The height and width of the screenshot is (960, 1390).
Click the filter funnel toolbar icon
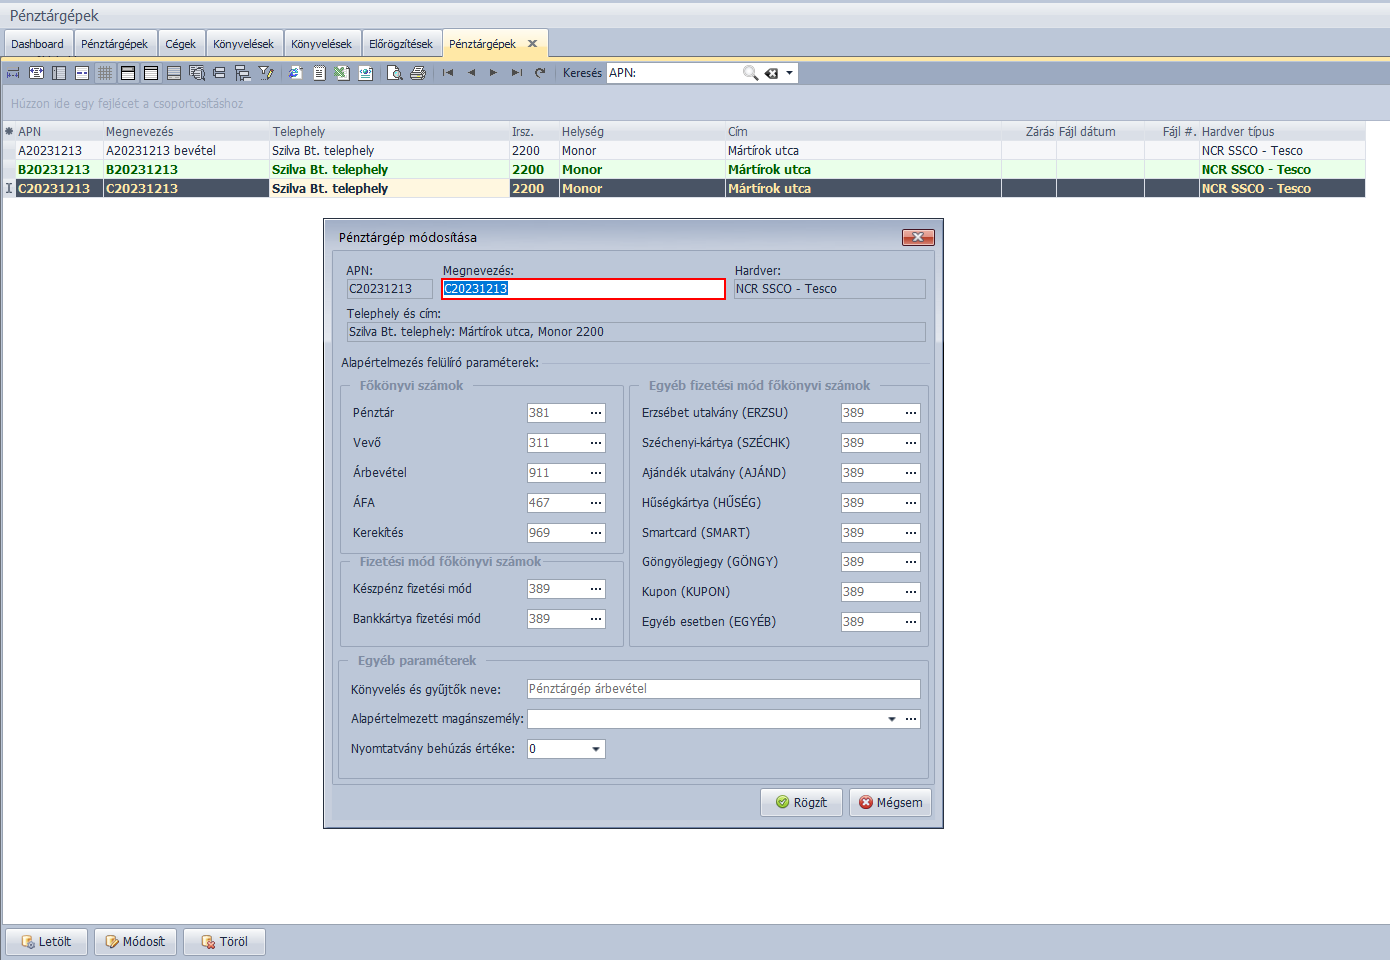(266, 73)
